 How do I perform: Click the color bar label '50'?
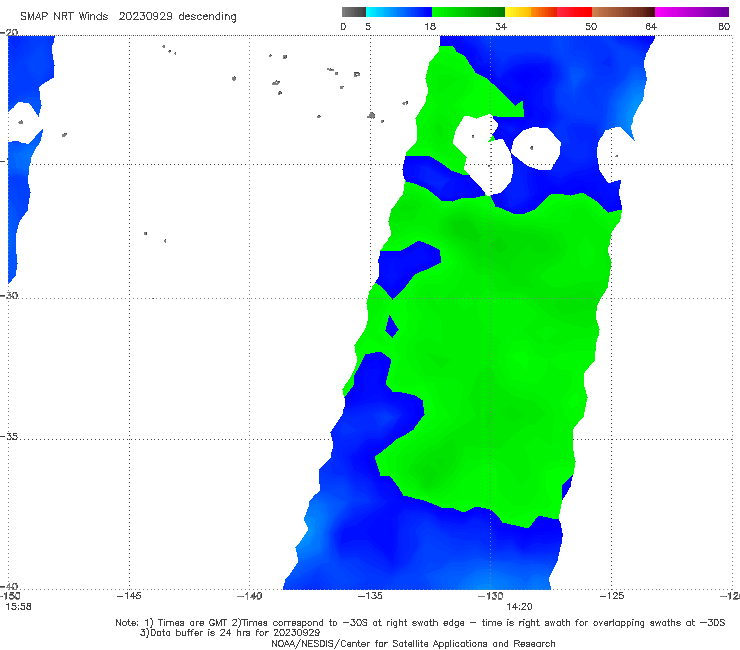[x=591, y=26]
